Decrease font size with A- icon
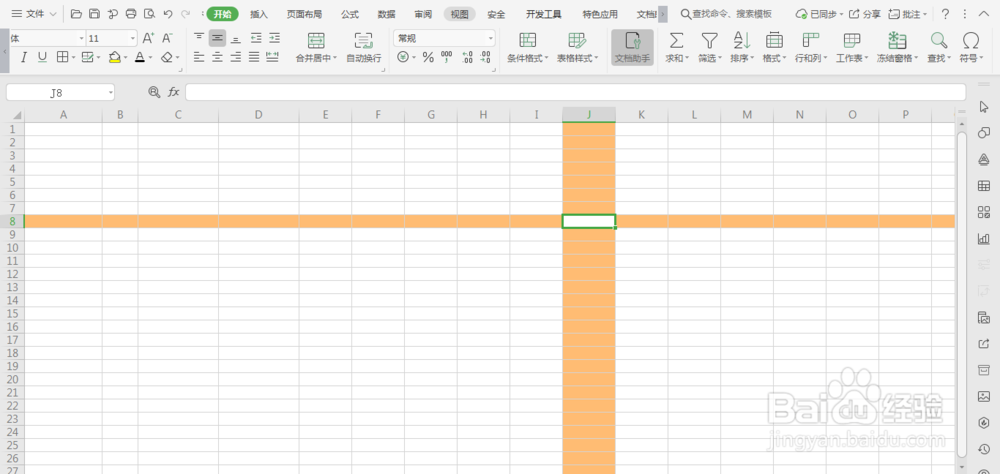 (167, 38)
